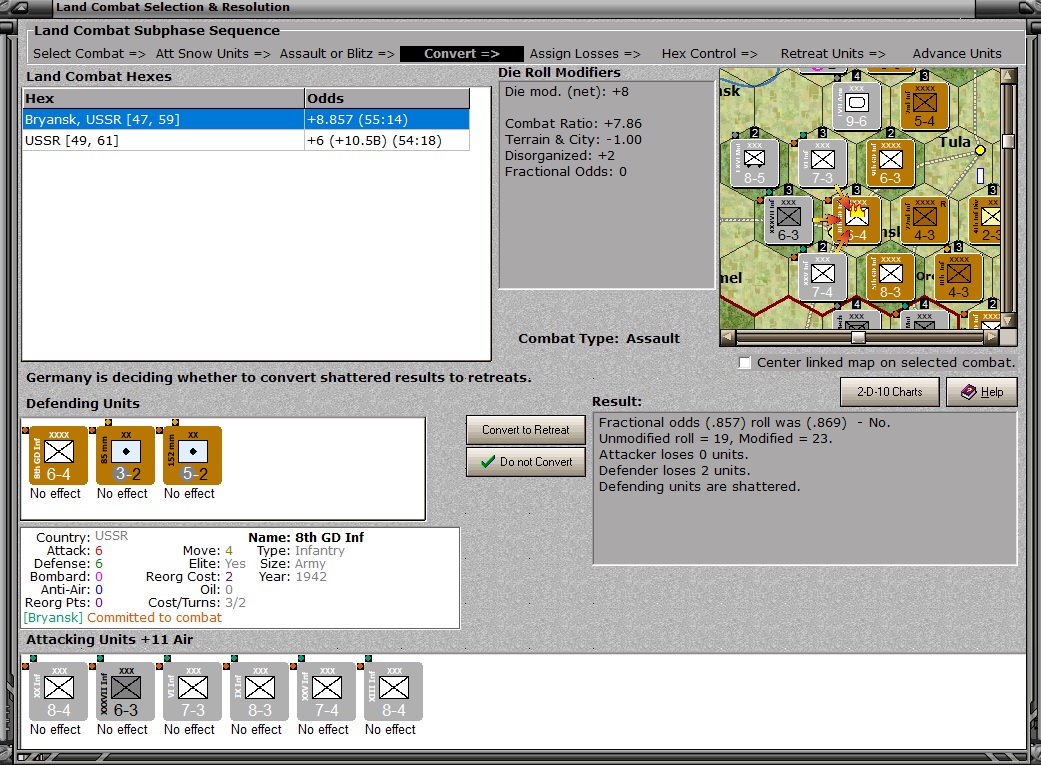Select the XX Inf 8-4 attacking unit

tap(58, 691)
